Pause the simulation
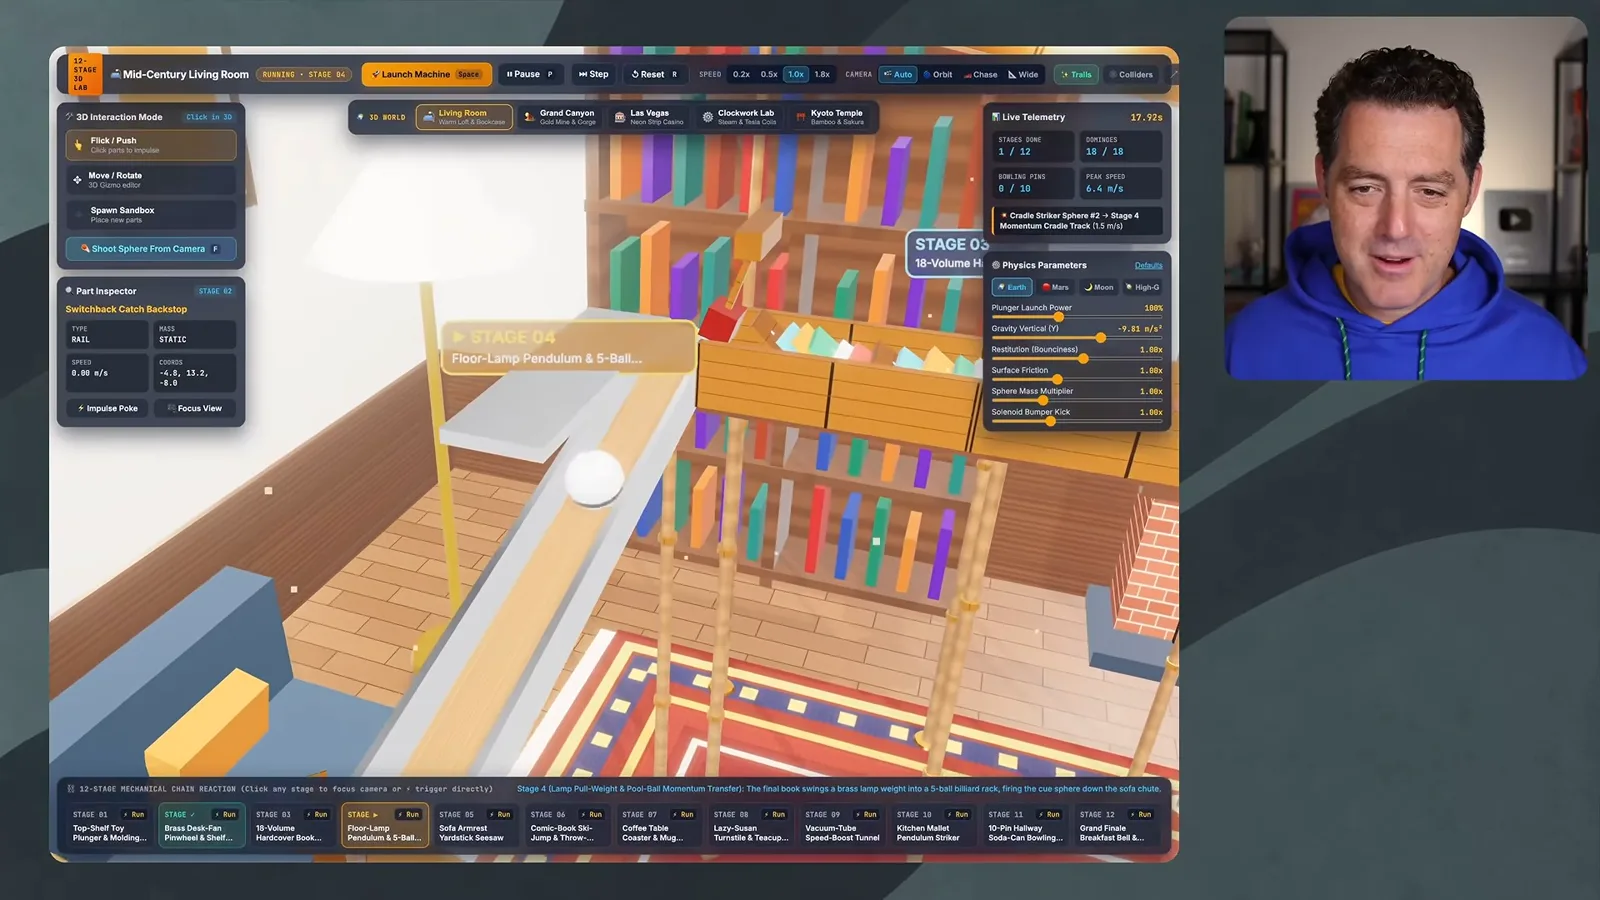1600x900 pixels. [530, 74]
